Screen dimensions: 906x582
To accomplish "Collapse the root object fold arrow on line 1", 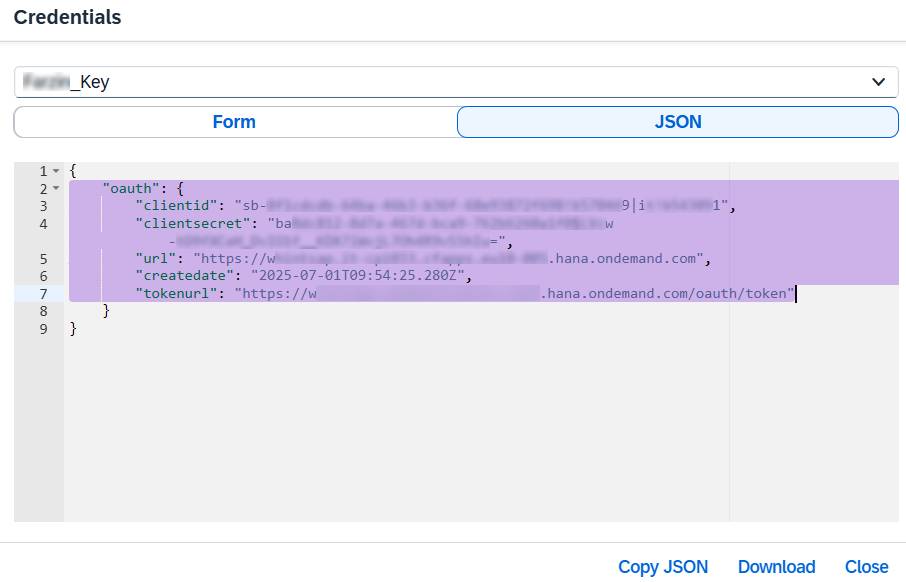I will (x=56, y=172).
